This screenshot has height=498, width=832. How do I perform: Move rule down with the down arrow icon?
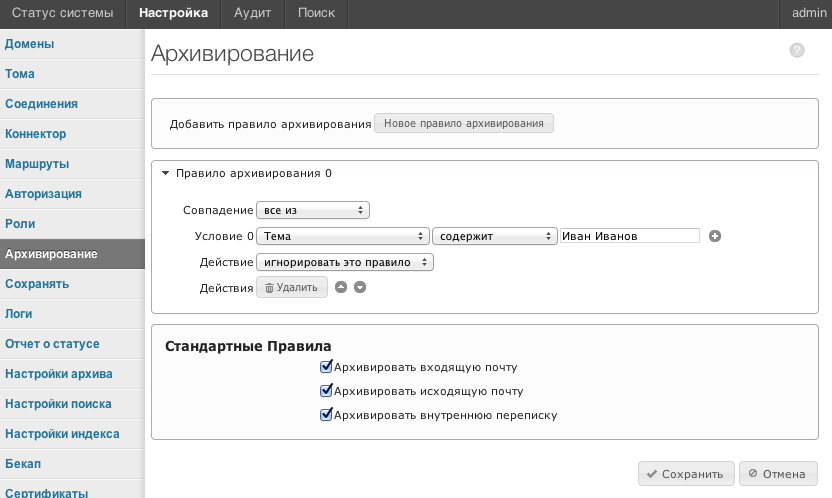click(x=360, y=287)
